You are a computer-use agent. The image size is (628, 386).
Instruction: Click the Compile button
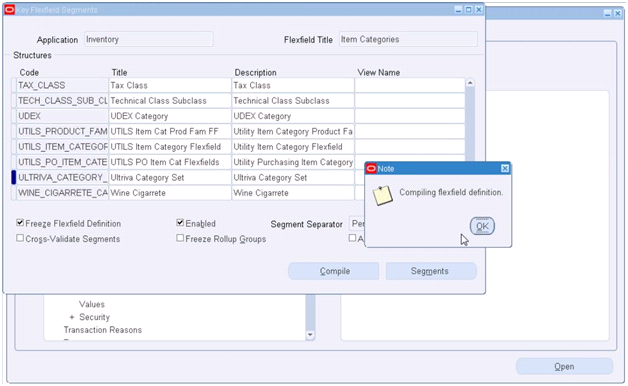pos(334,271)
